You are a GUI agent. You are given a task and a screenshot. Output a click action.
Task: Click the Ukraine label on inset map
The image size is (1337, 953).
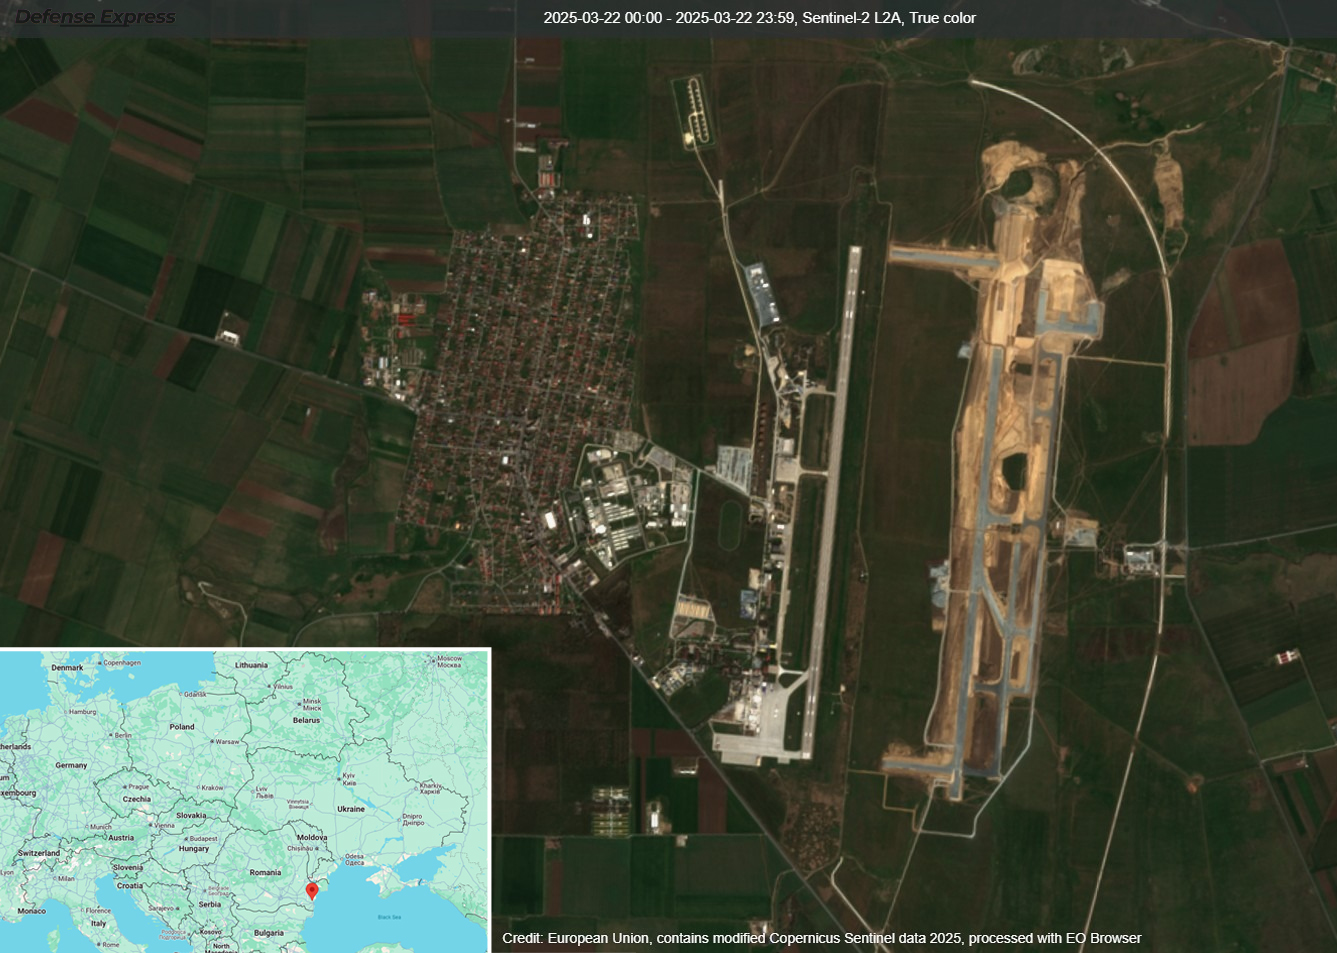351,809
